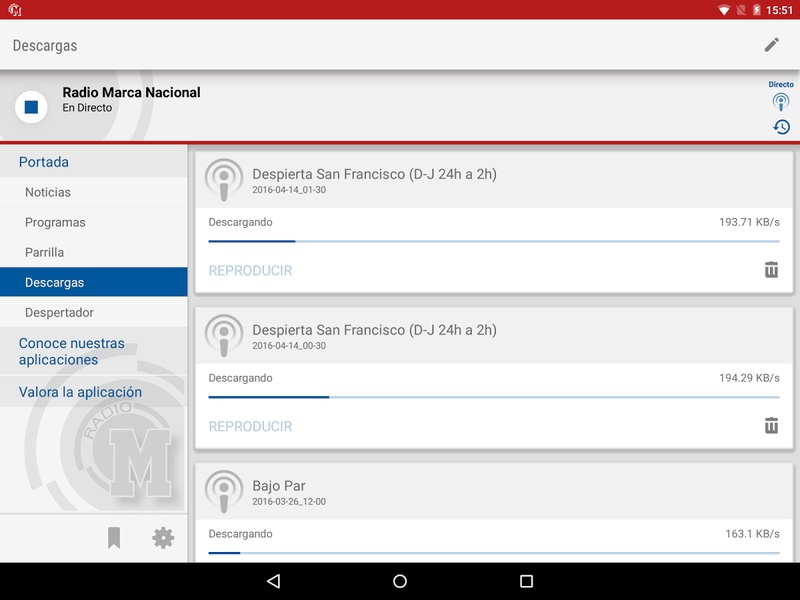
Task: Tap REPRODUCIR for 2016-04-14_01-30 episode
Action: coord(251,270)
